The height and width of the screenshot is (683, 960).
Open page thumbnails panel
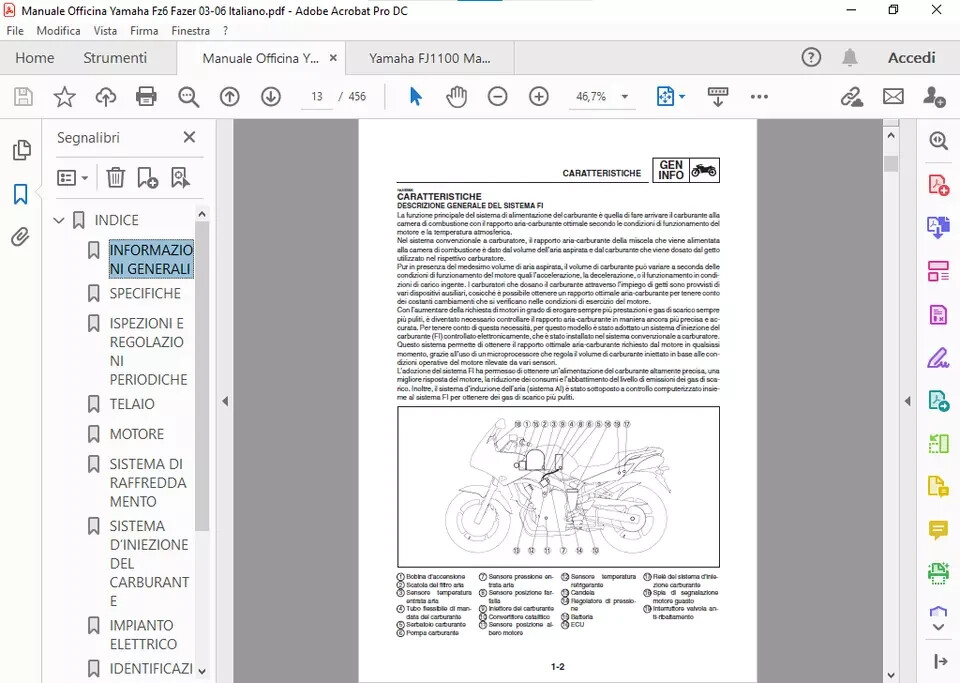[21, 150]
